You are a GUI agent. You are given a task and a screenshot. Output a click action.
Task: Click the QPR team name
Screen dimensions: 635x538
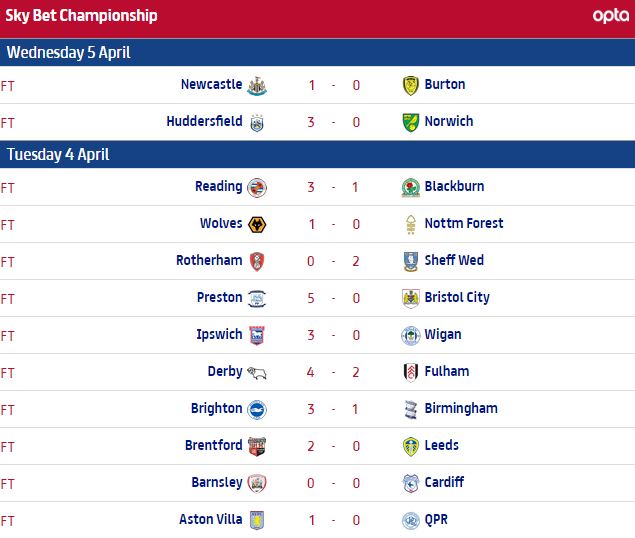(x=438, y=520)
